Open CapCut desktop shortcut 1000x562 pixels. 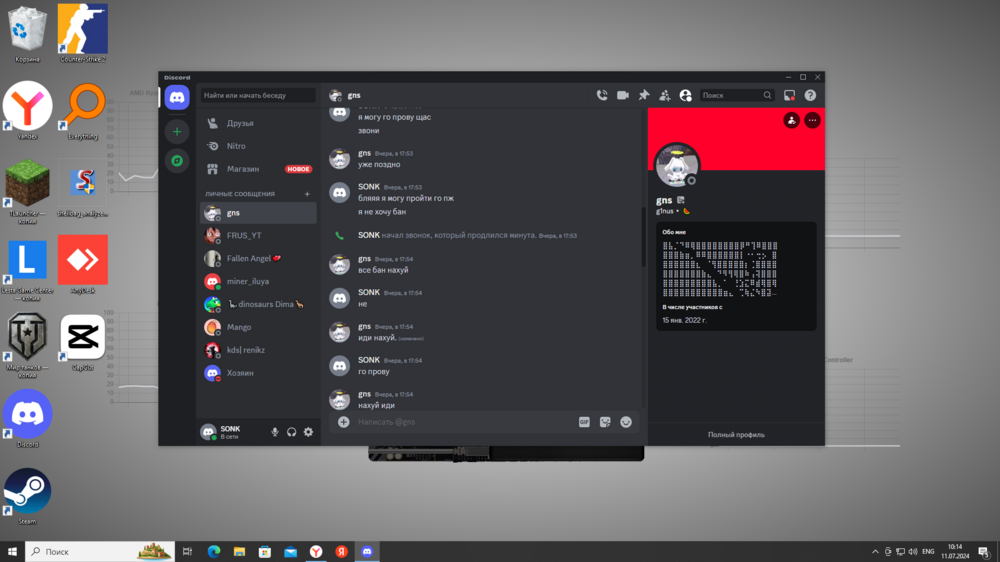(x=82, y=342)
